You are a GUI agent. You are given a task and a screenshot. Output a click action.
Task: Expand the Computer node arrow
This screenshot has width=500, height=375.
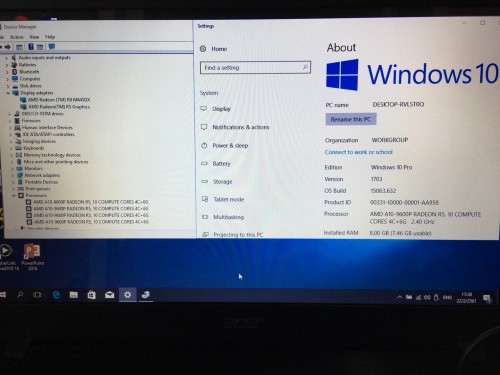8,79
